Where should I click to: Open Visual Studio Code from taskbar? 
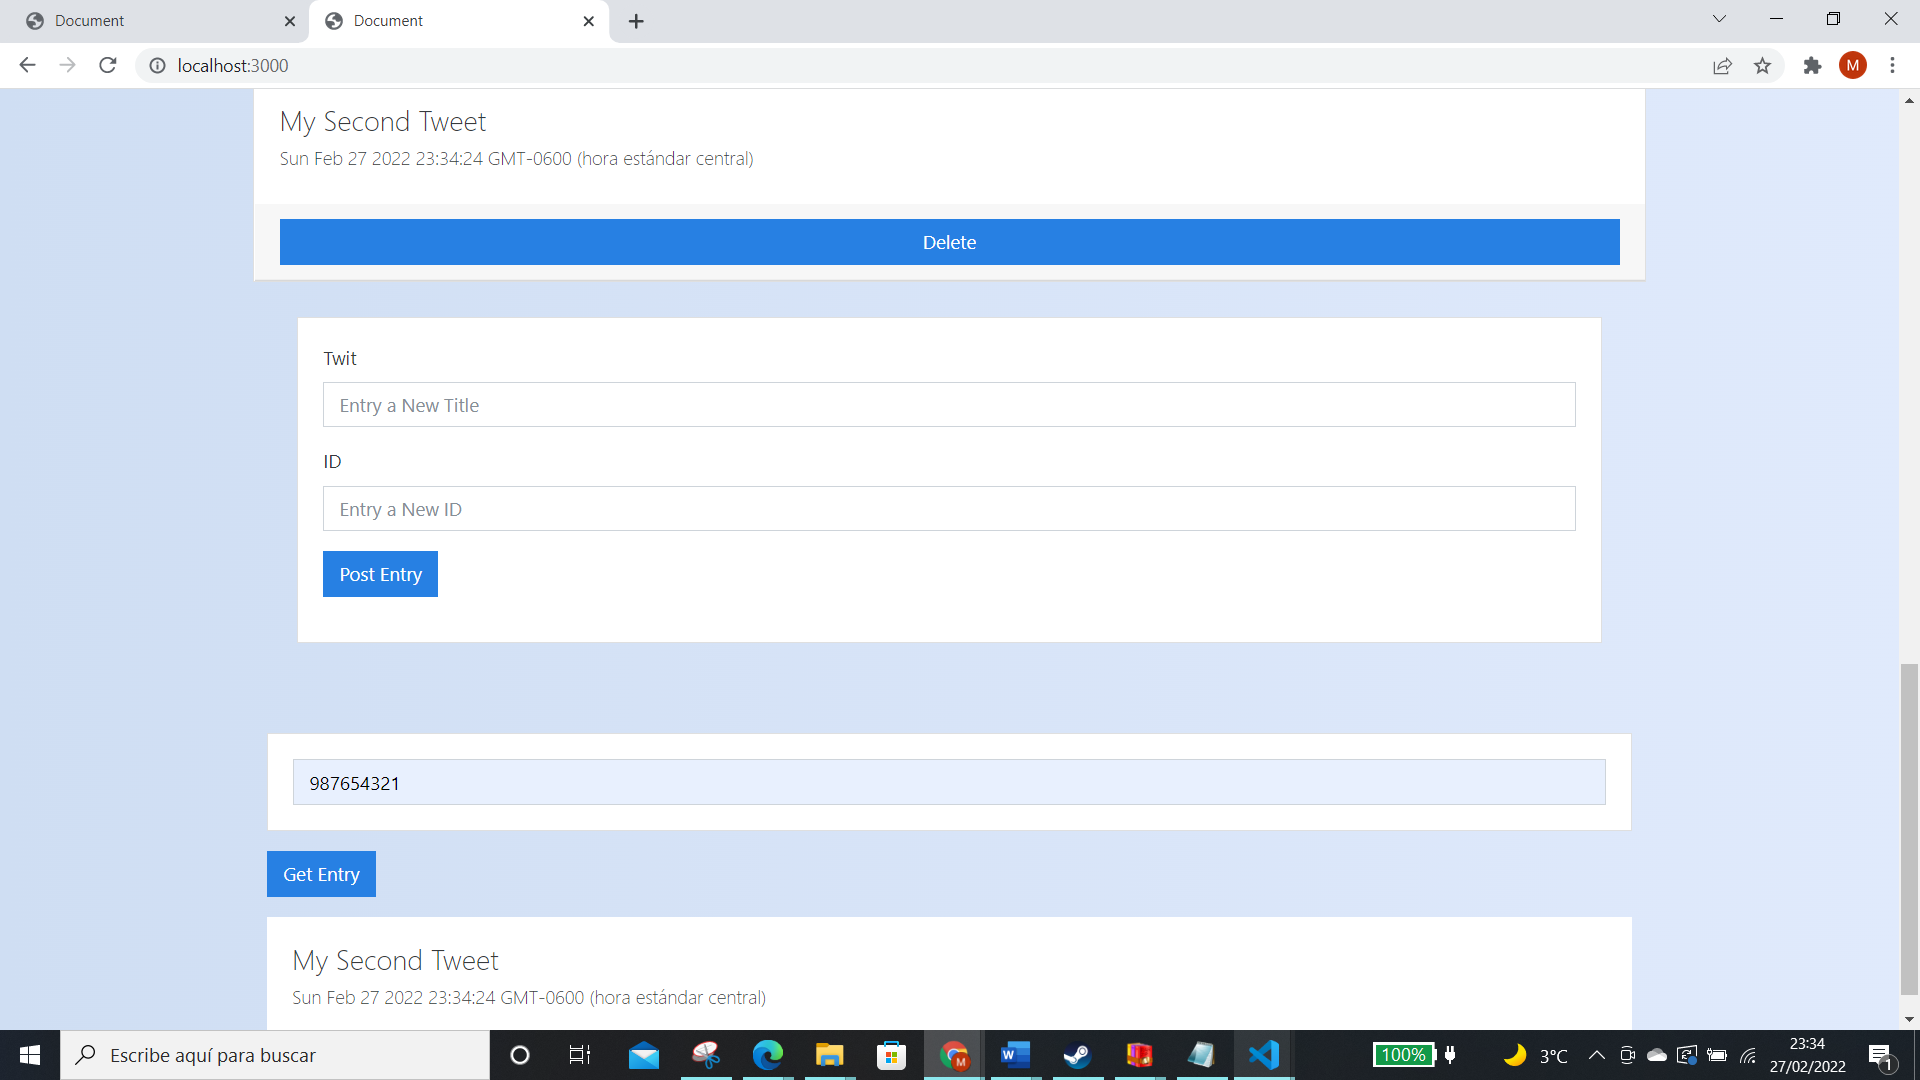pos(1264,1055)
